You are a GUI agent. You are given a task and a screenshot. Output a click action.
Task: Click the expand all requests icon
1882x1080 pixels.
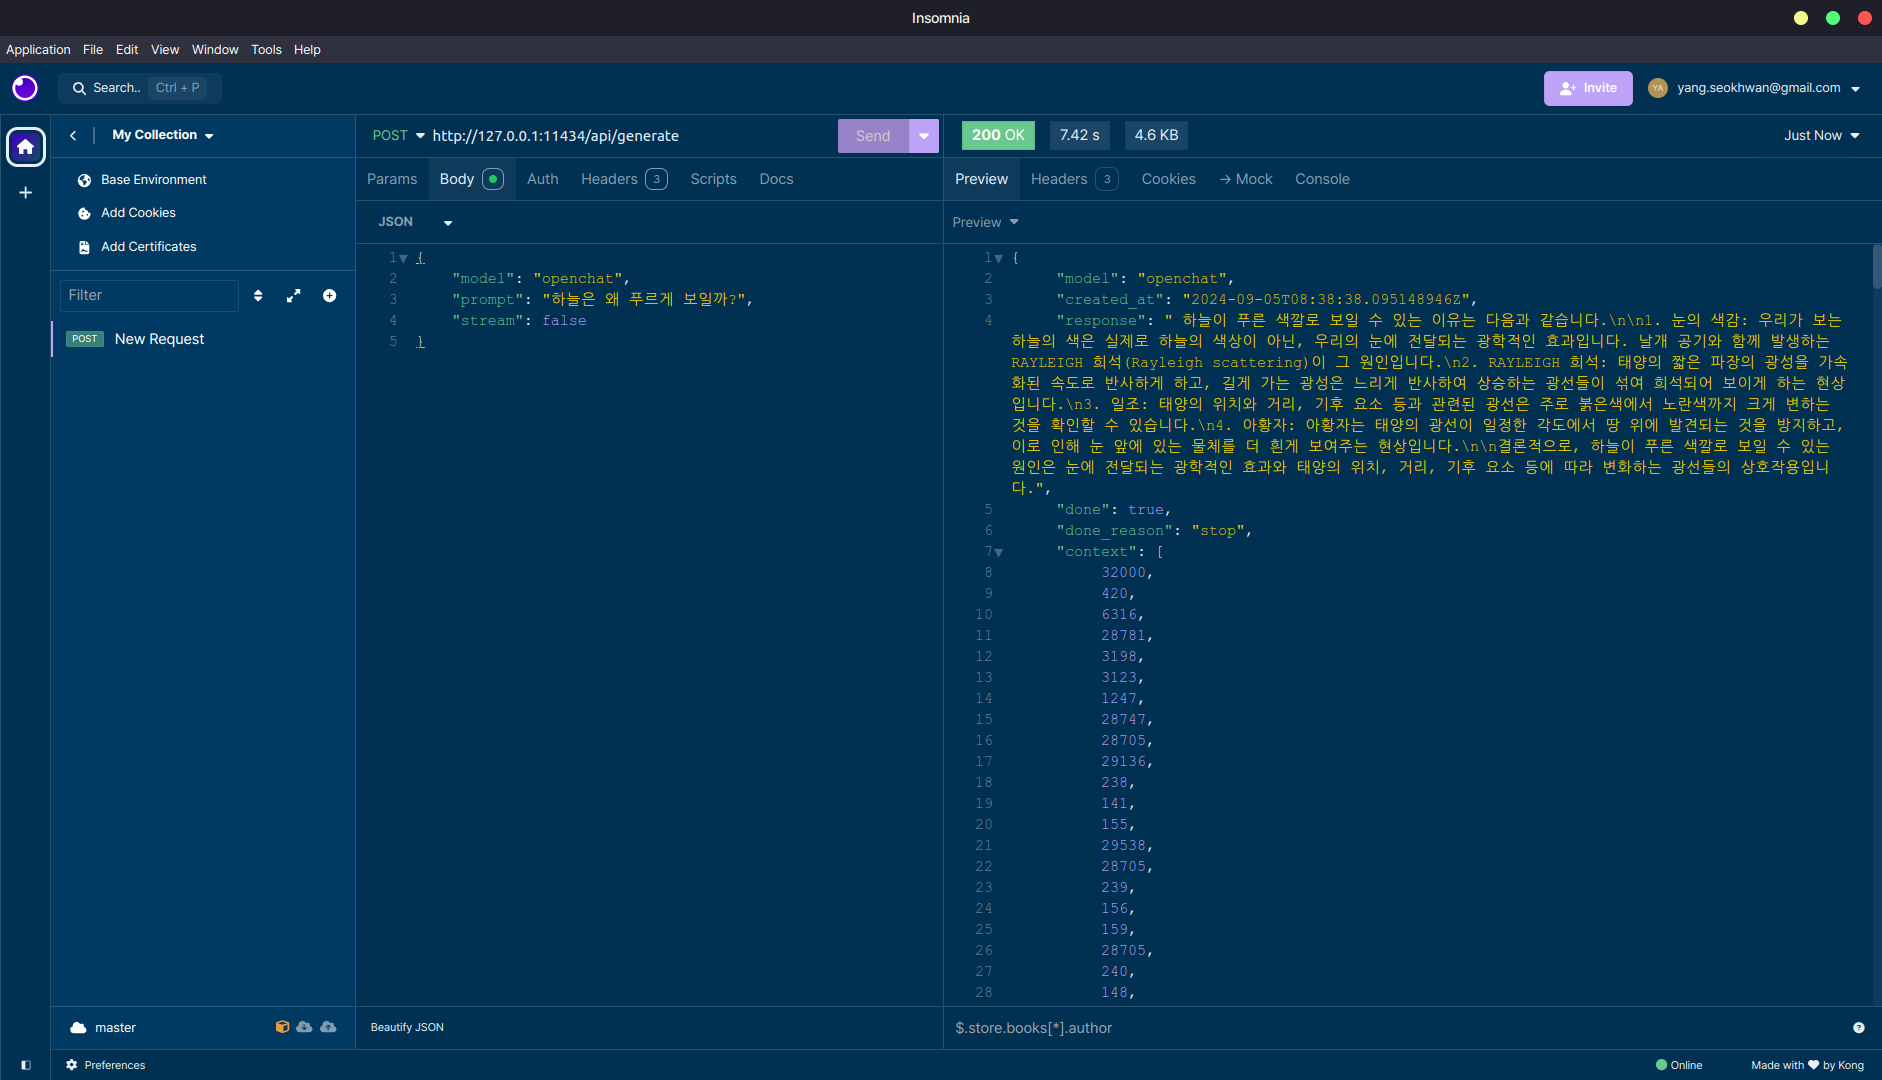click(x=294, y=296)
